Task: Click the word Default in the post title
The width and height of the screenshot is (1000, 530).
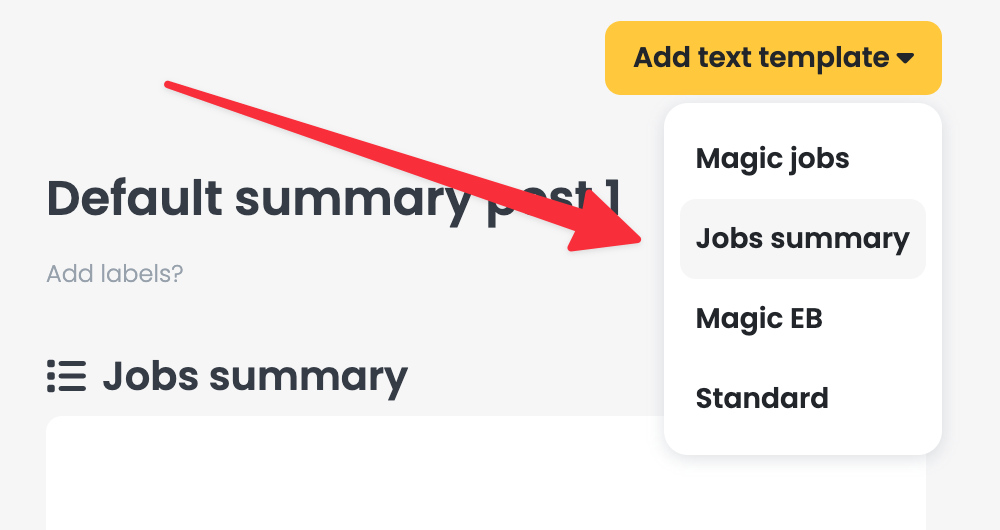Action: tap(135, 198)
